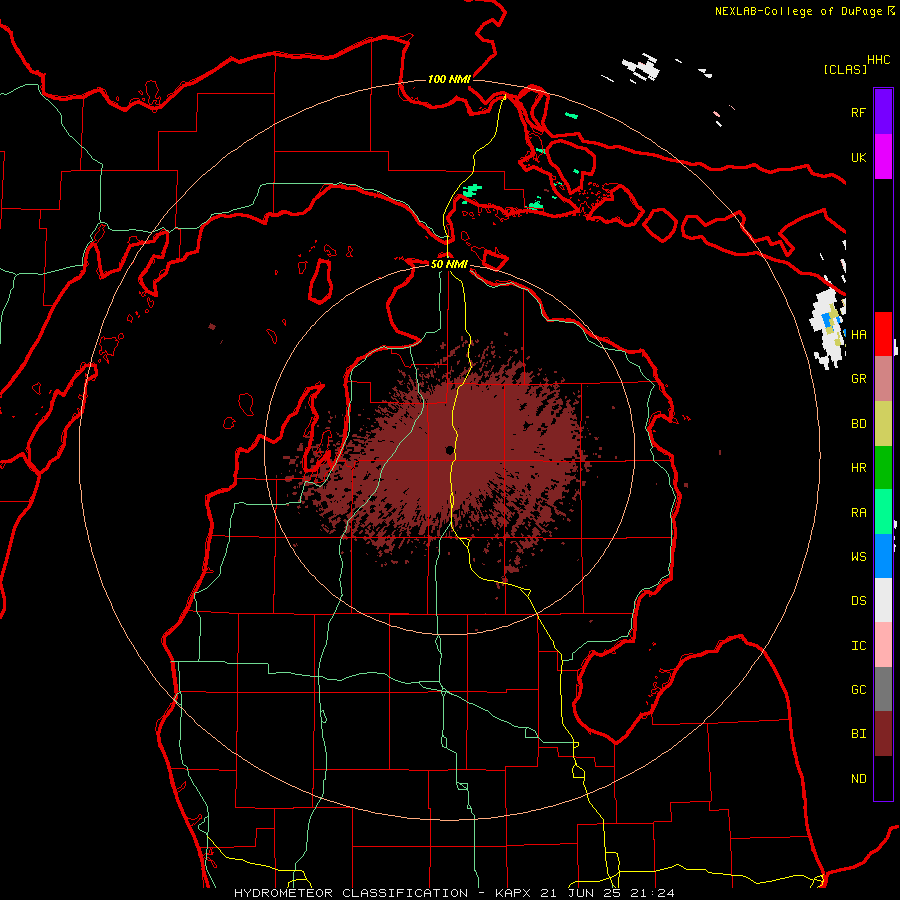Click the RF purple legend swatch
This screenshot has height=900, width=900.
(883, 112)
